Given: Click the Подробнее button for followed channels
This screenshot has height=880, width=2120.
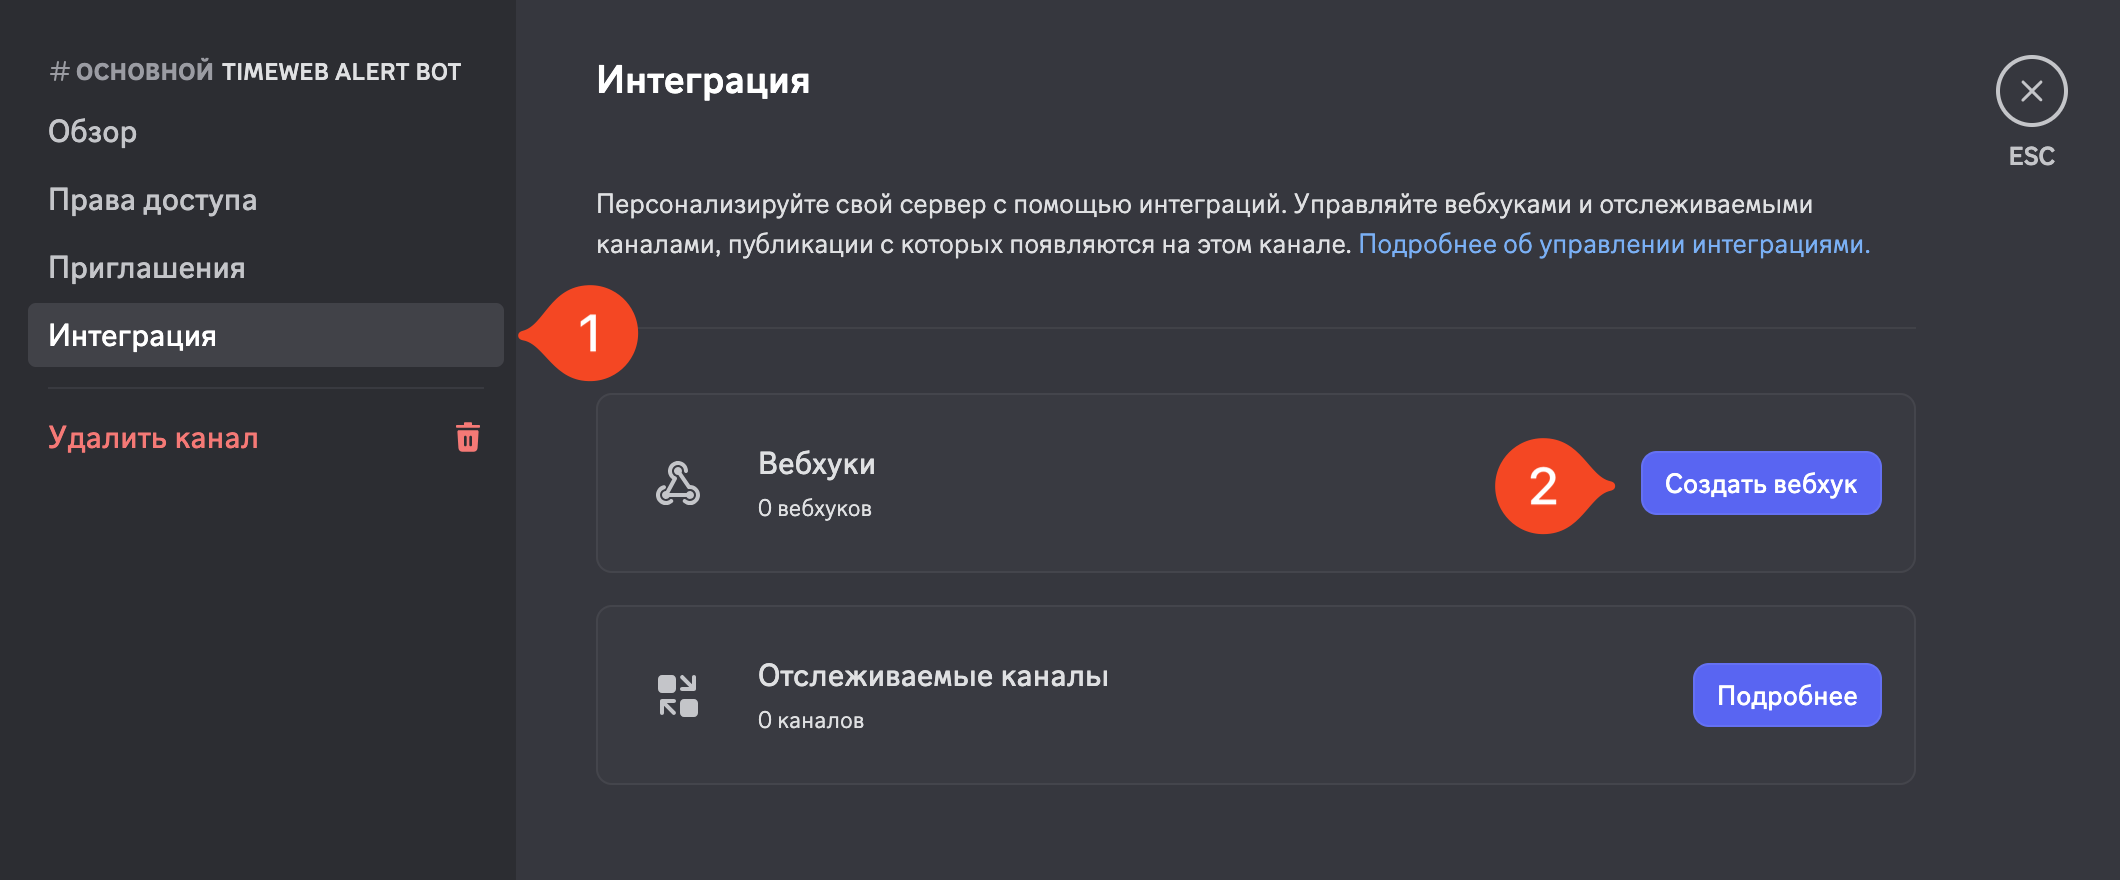Looking at the screenshot, I should point(1786,695).
